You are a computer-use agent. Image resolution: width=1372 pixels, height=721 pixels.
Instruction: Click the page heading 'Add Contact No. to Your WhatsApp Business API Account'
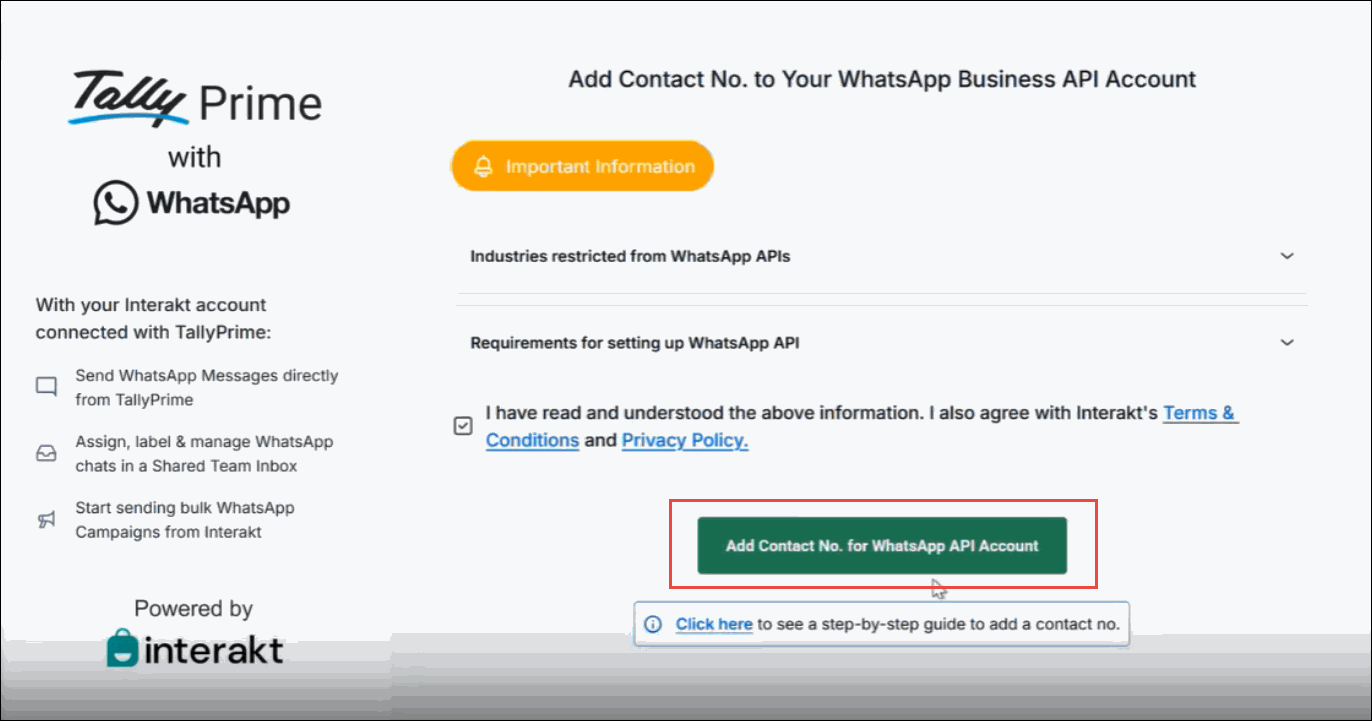click(x=882, y=79)
